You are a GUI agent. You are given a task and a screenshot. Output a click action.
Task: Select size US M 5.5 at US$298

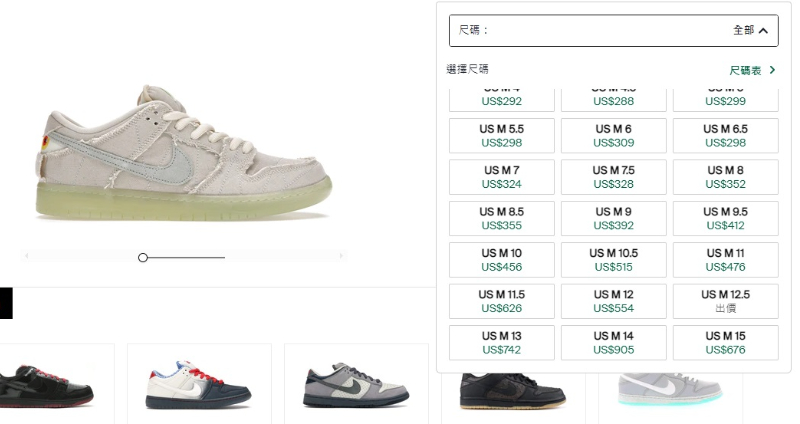[x=502, y=136]
